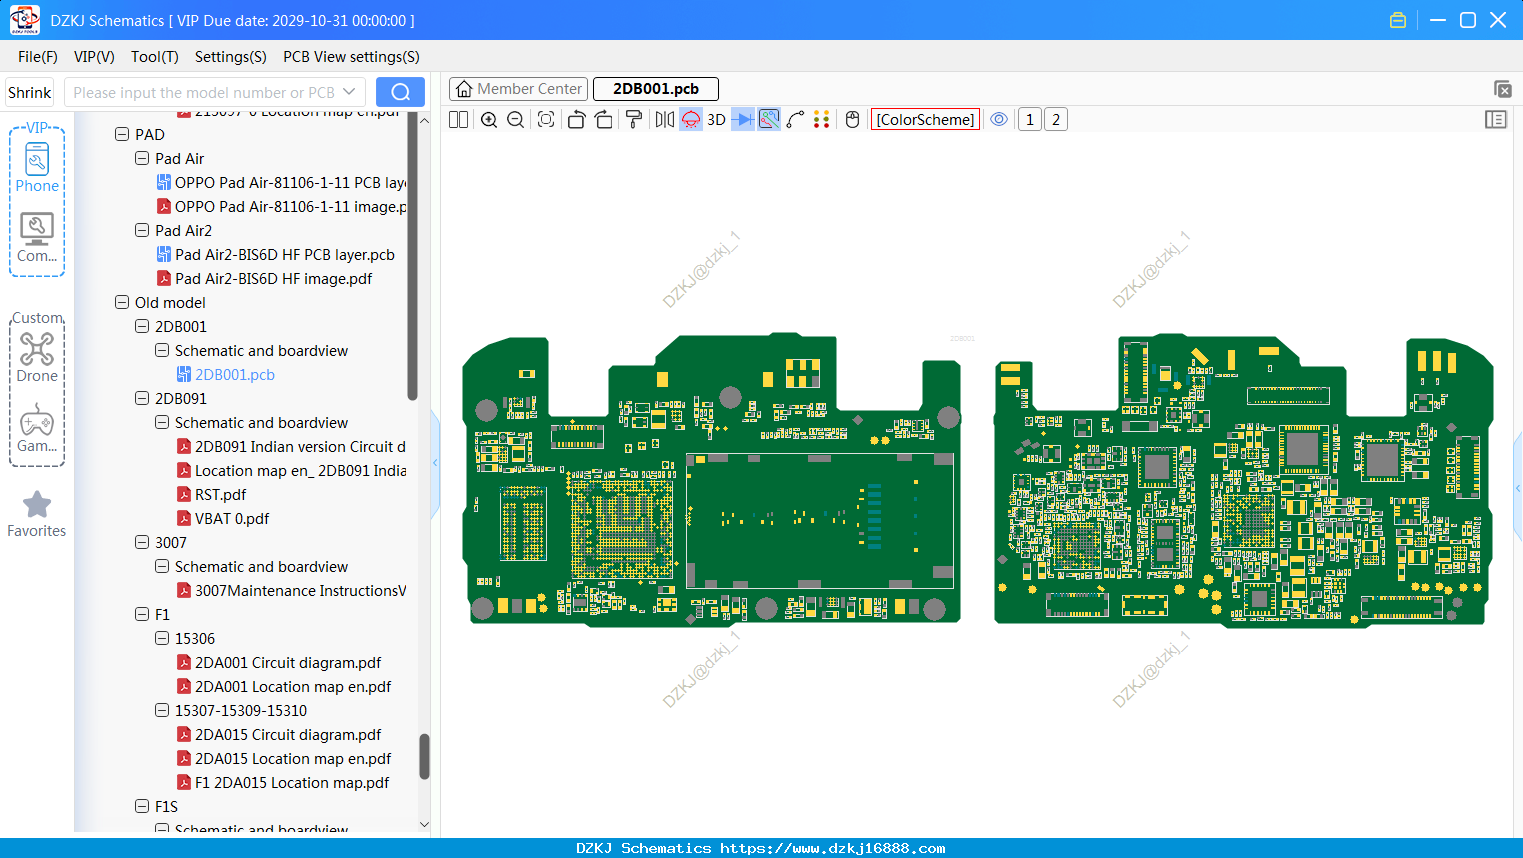This screenshot has width=1523, height=858.
Task: Toggle the right side panel
Action: click(x=1496, y=119)
